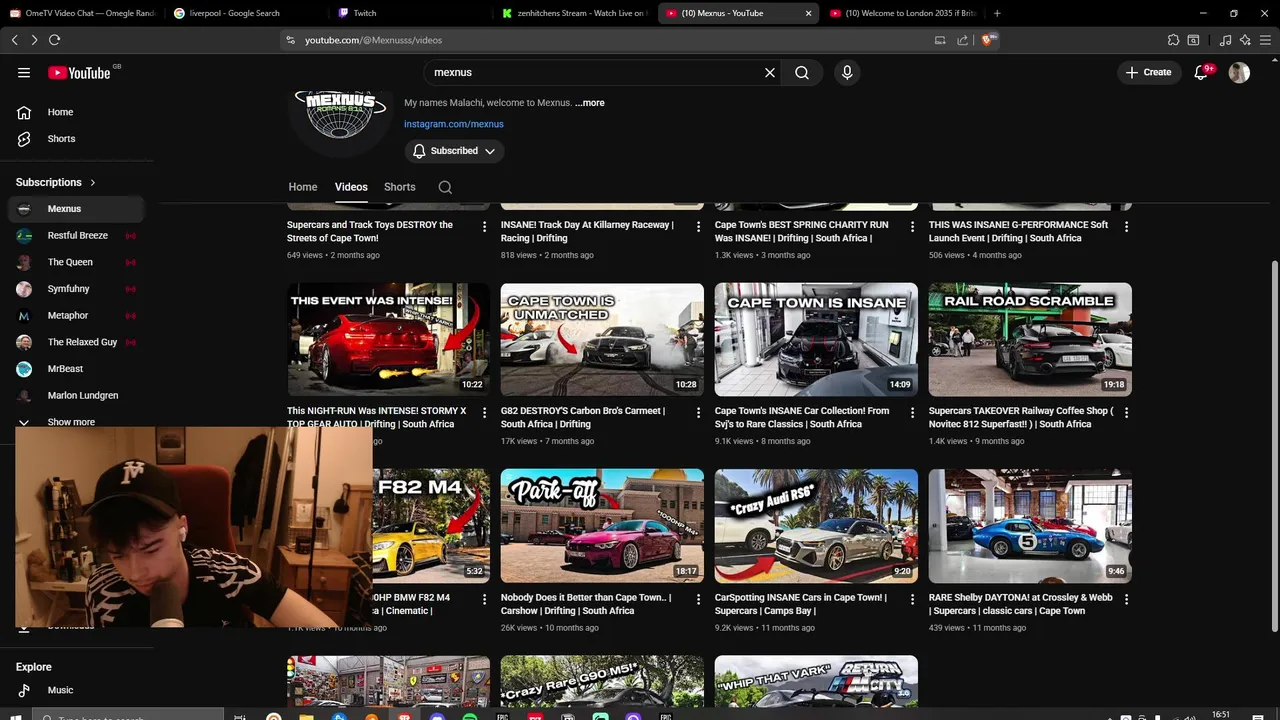The image size is (1280, 720).
Task: Click the Create button
Action: pyautogui.click(x=1148, y=72)
